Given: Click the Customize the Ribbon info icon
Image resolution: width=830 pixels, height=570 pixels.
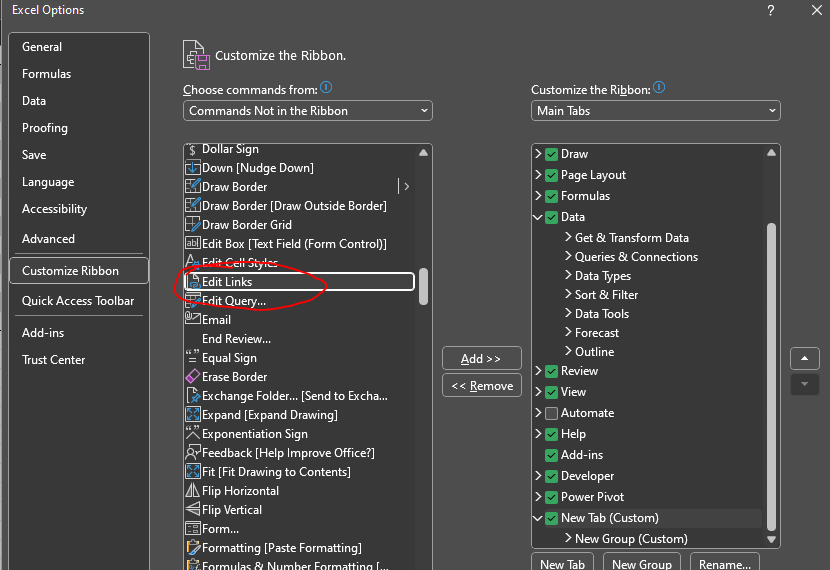Looking at the screenshot, I should [658, 87].
